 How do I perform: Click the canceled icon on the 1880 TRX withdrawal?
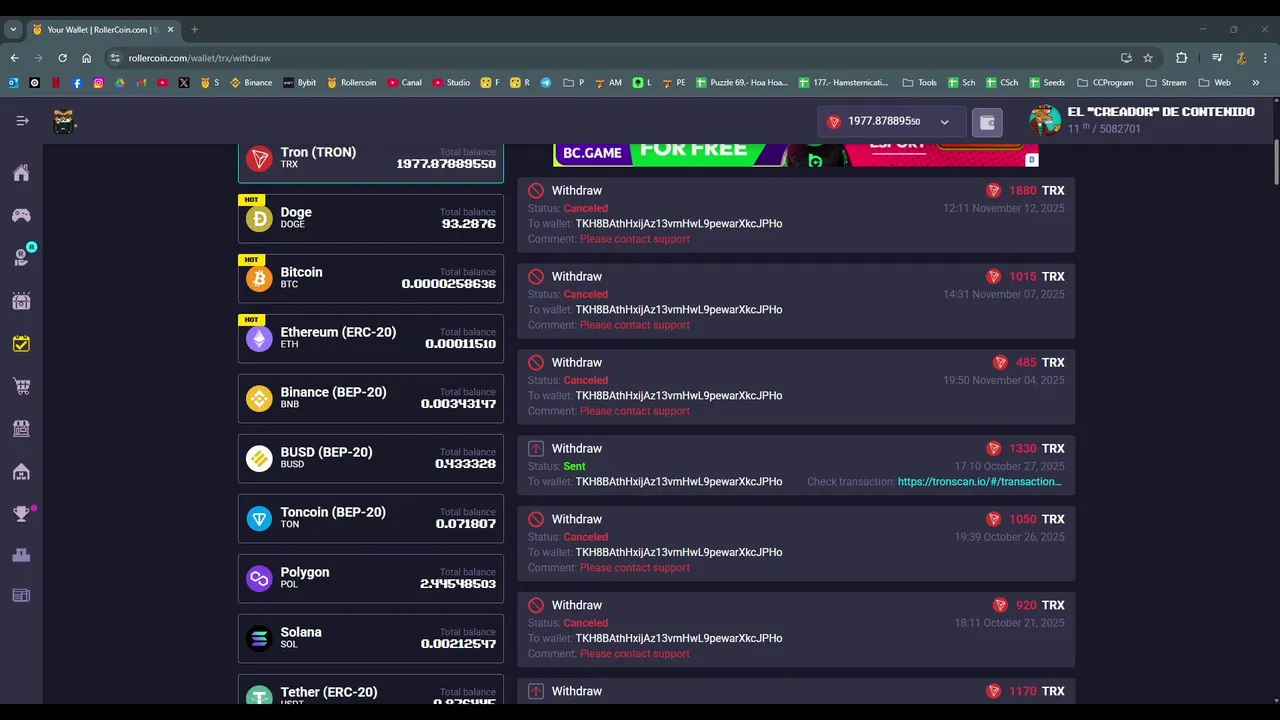point(536,190)
